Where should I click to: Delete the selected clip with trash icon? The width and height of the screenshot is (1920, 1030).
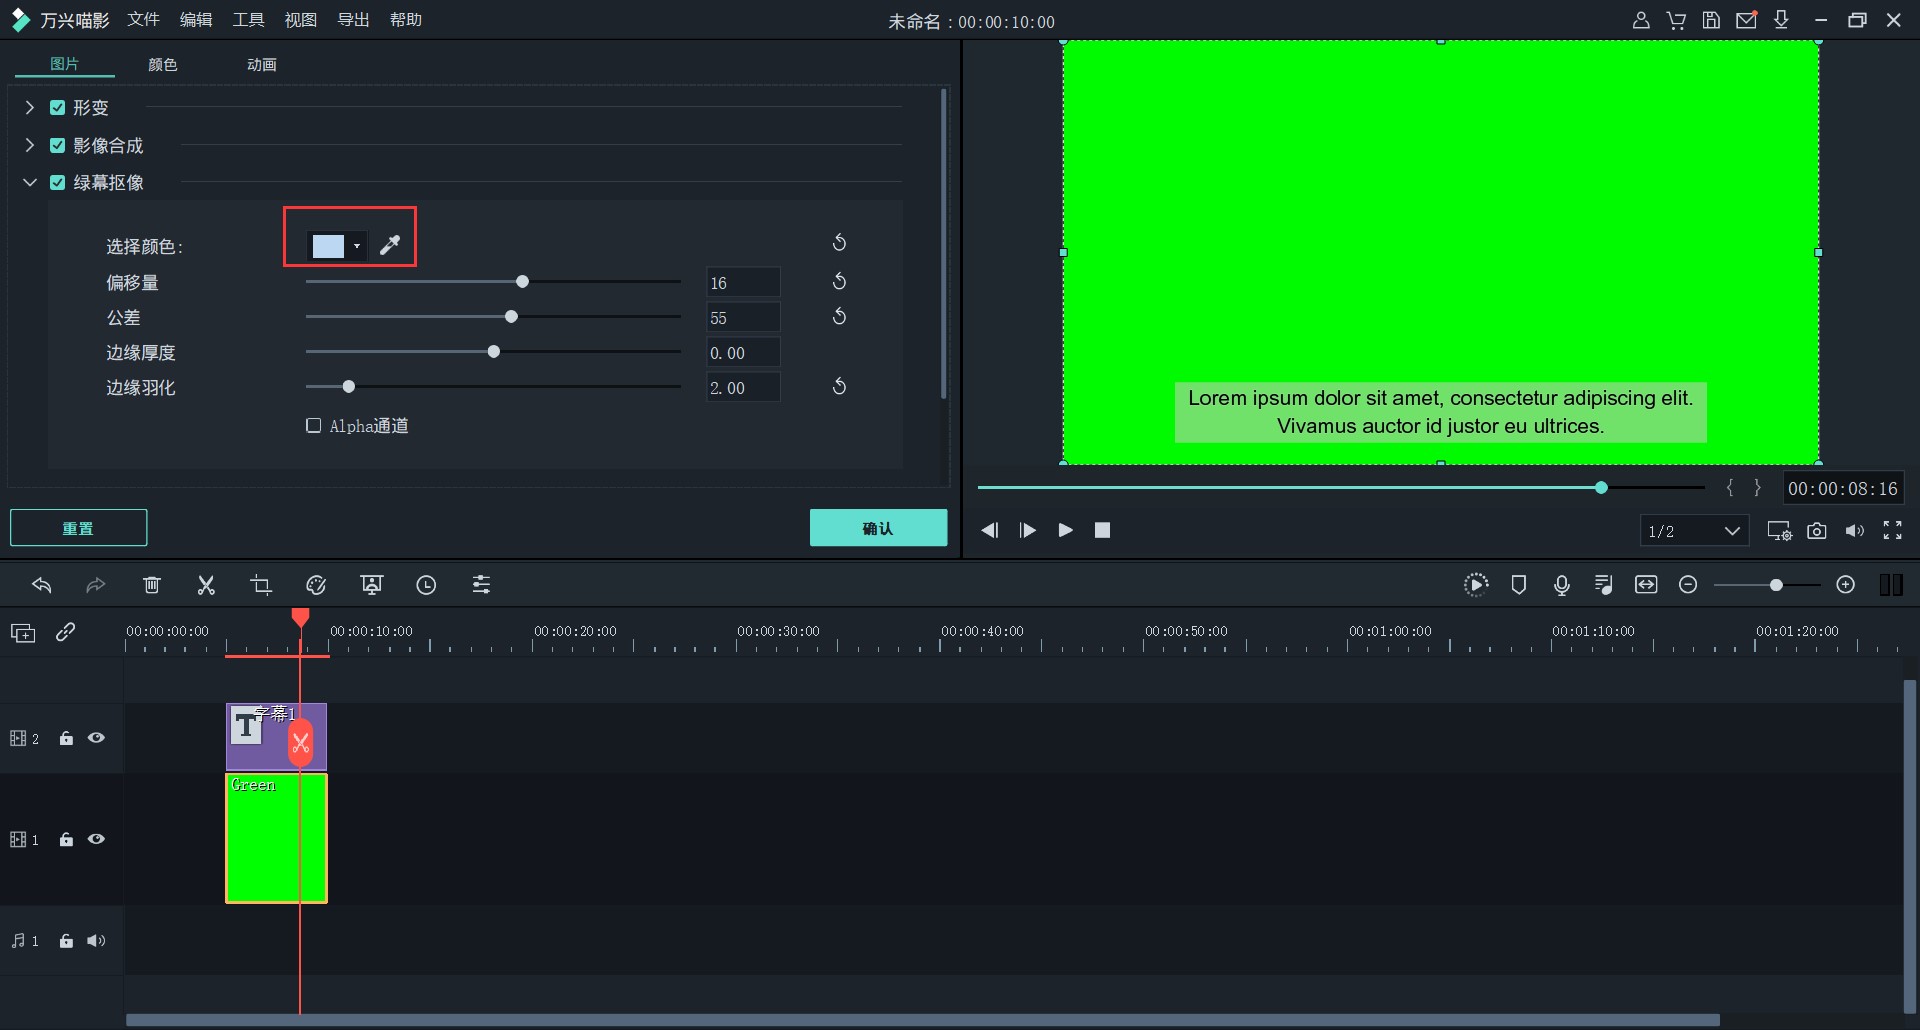coord(152,585)
